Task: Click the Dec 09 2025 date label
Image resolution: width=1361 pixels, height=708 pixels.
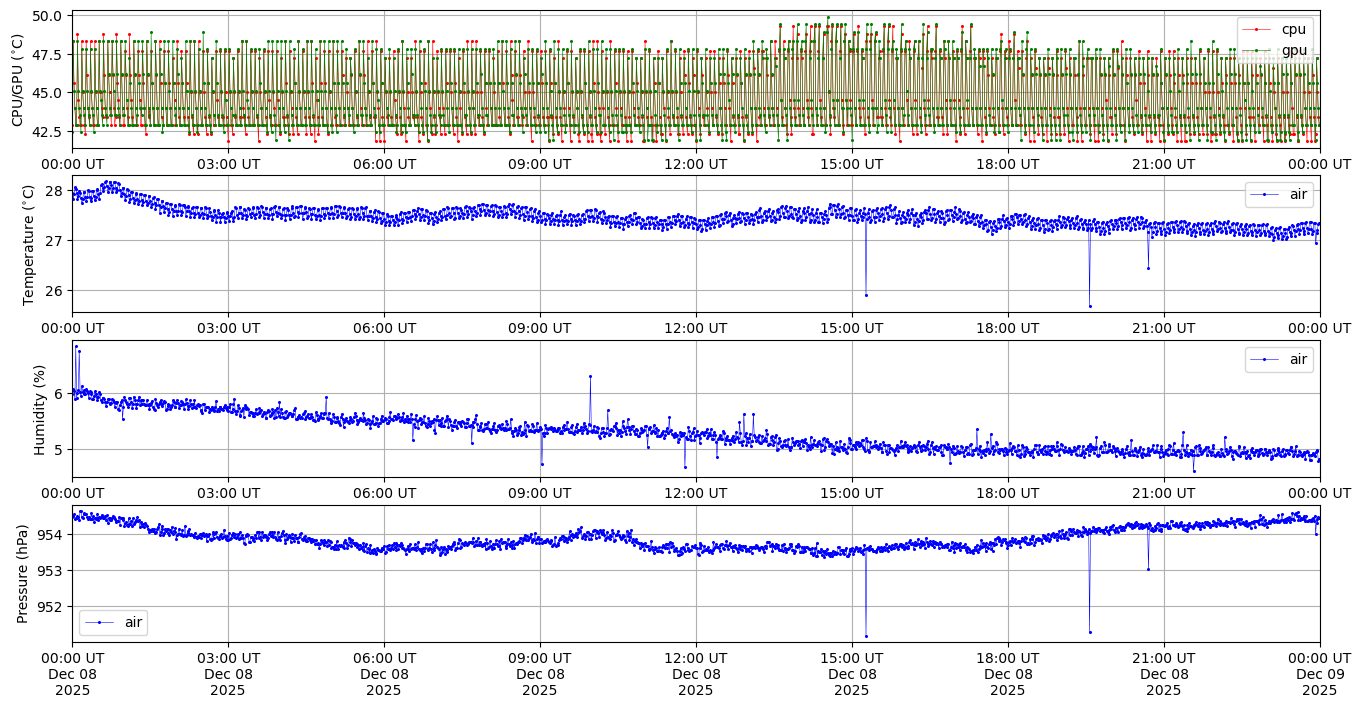Action: pos(1319,674)
